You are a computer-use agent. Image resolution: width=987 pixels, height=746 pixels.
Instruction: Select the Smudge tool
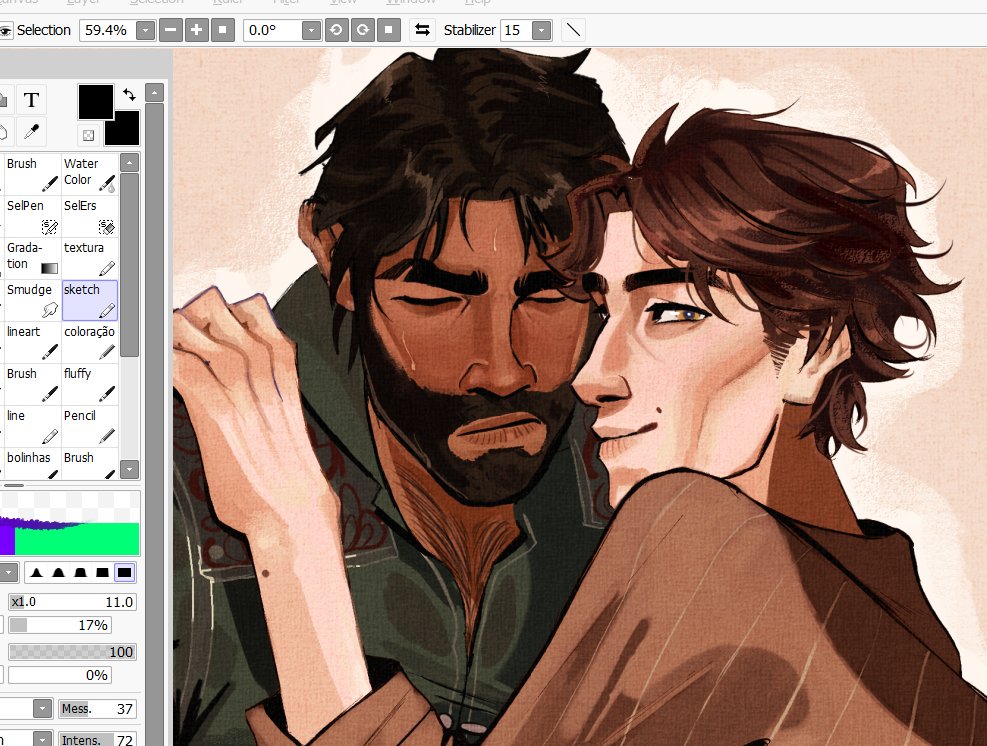(x=31, y=300)
